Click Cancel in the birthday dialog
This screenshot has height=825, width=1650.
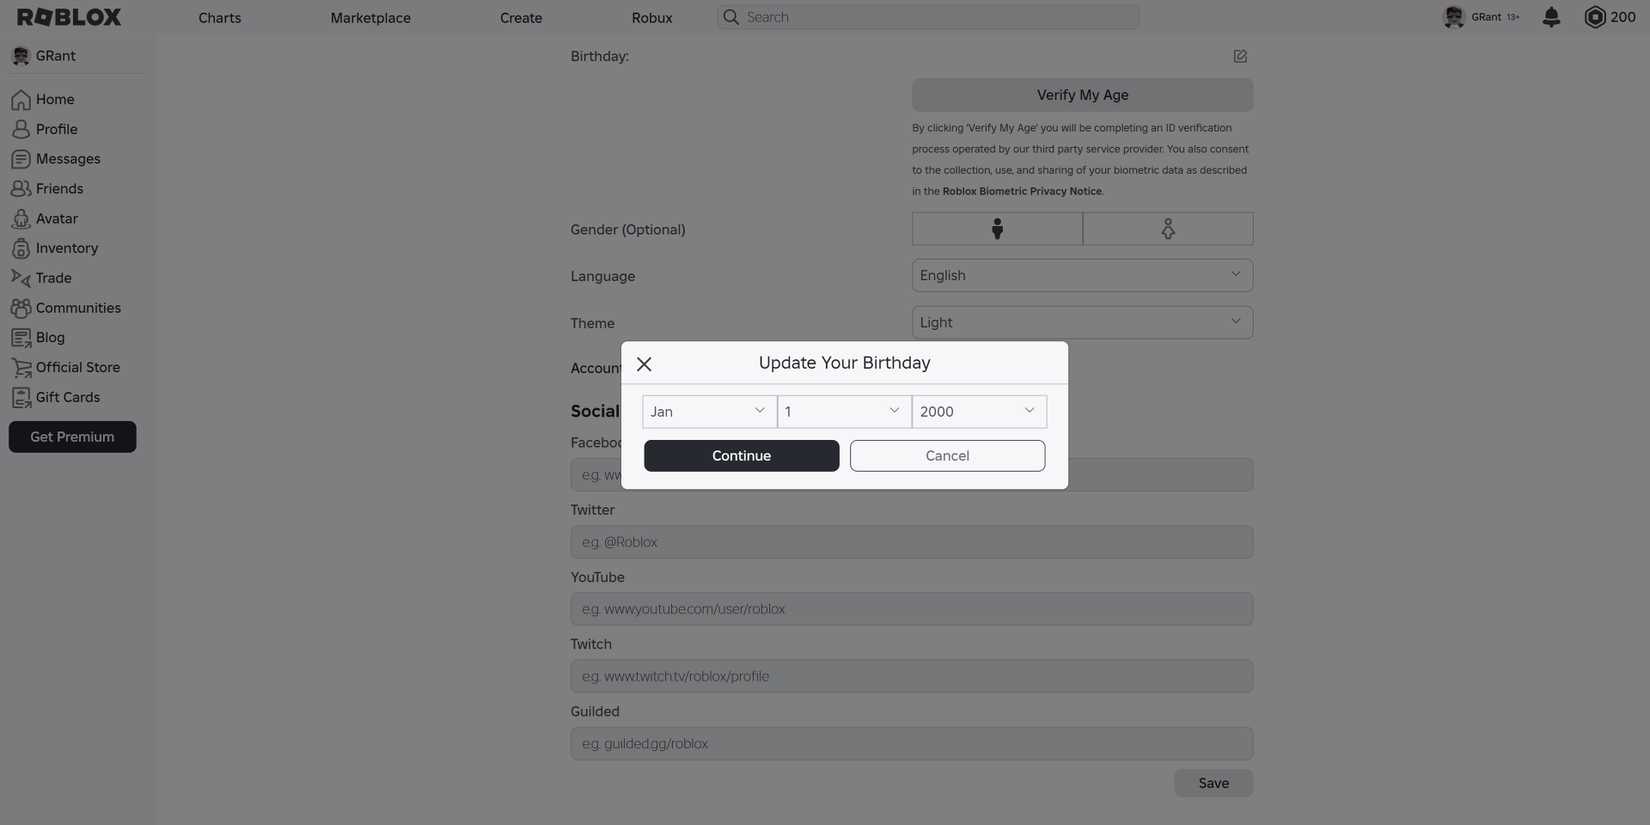(946, 456)
